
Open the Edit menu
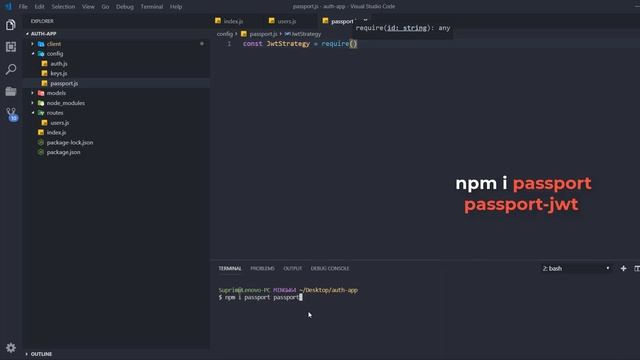click(x=40, y=7)
